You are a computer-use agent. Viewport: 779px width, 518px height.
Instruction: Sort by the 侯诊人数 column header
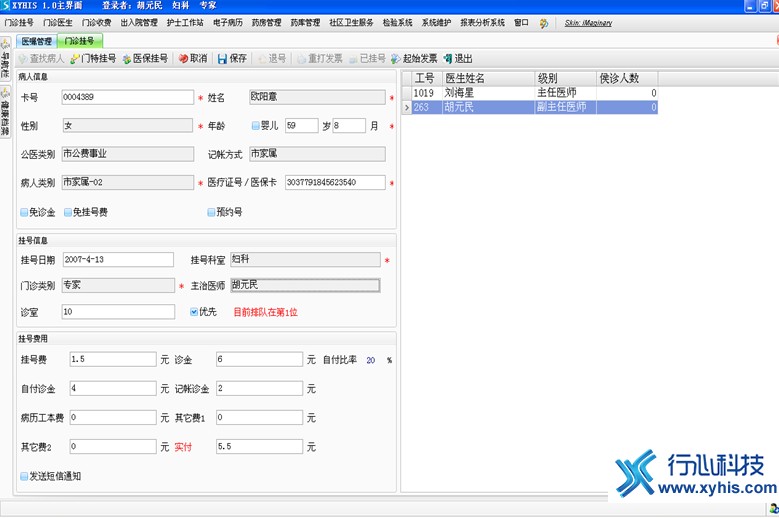[627, 78]
